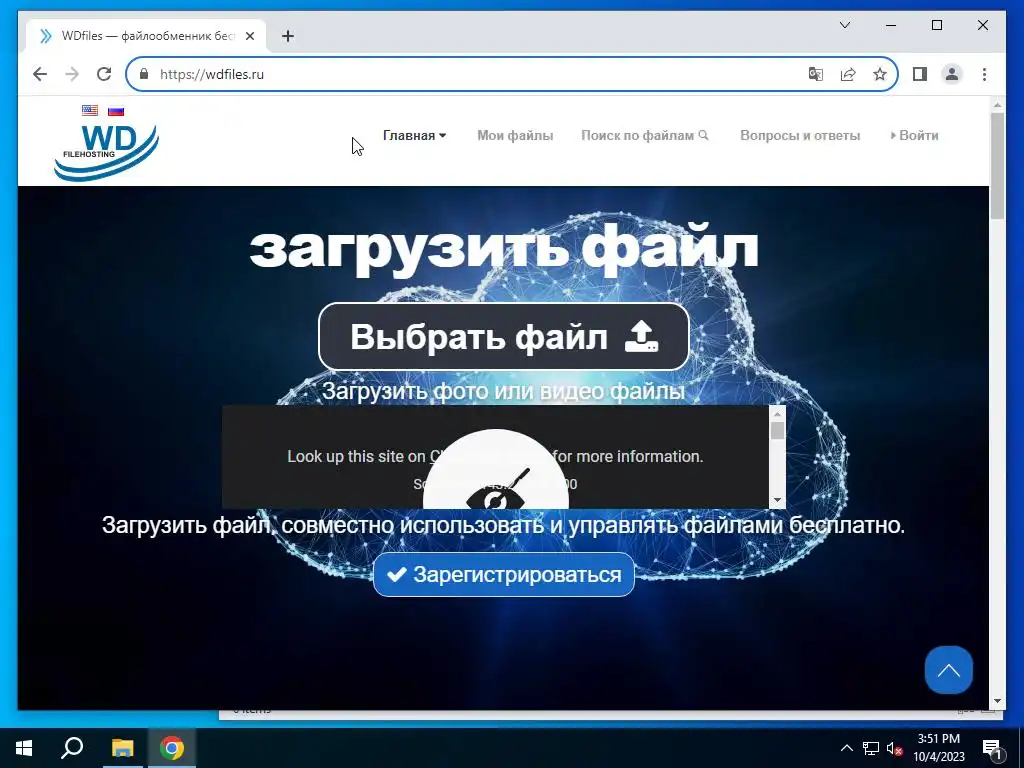Open the Chrome profile avatar
This screenshot has width=1024, height=768.
coord(952,74)
